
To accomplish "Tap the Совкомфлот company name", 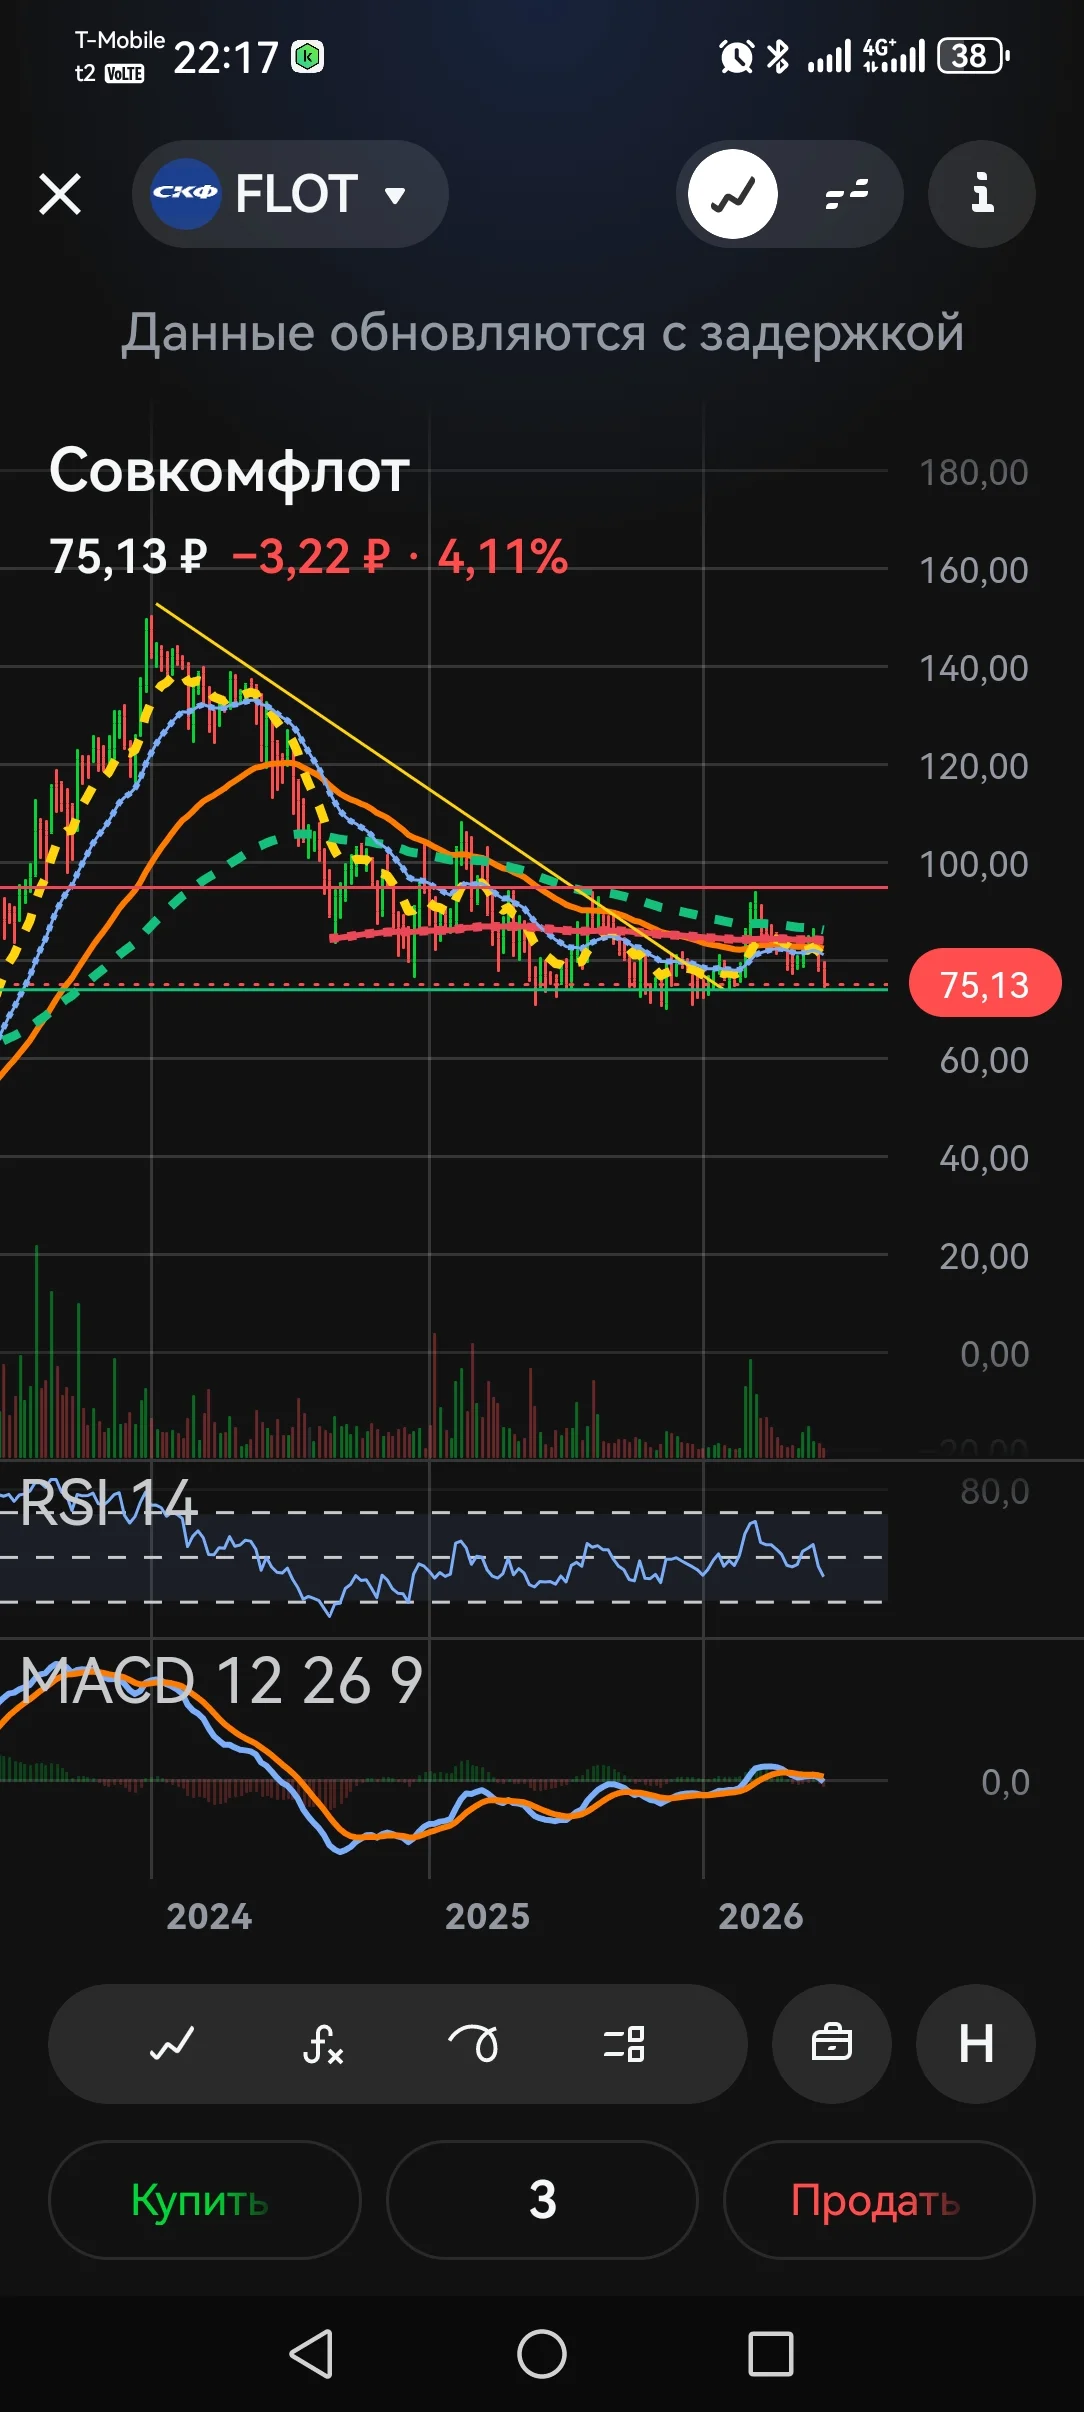I will (230, 470).
